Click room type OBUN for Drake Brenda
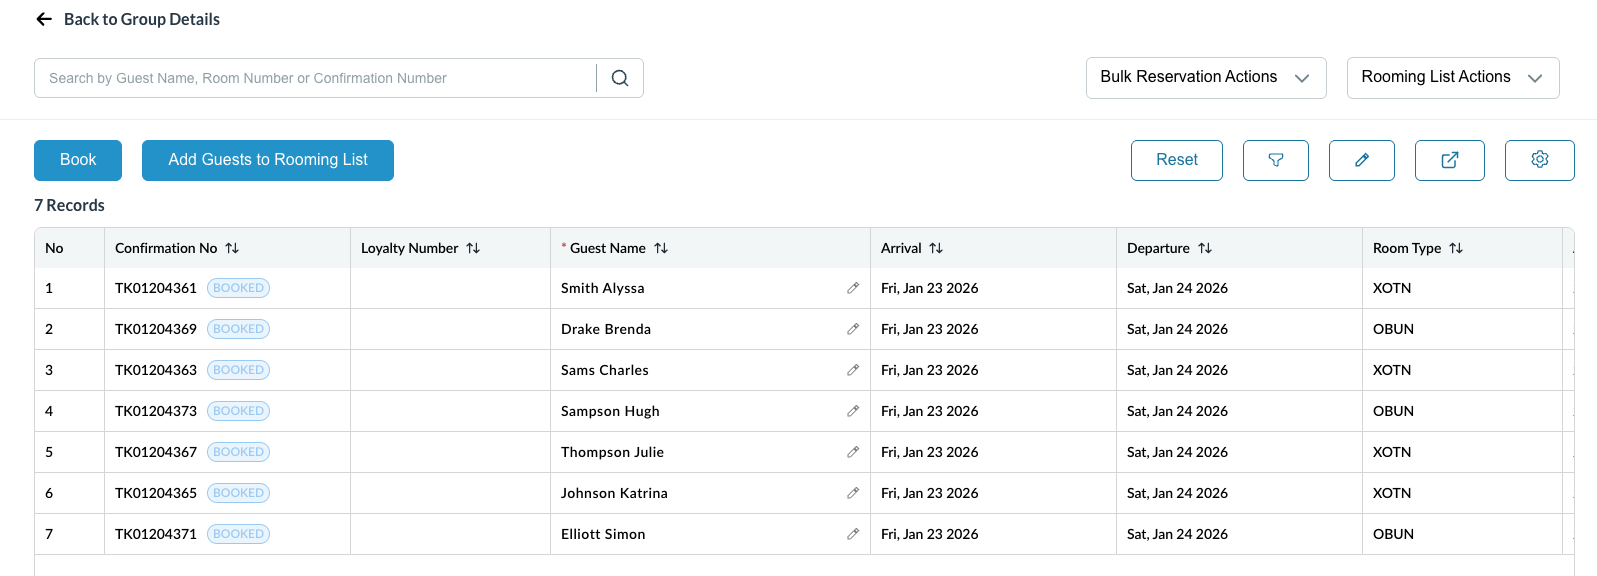This screenshot has height=576, width=1597. coord(1393,329)
